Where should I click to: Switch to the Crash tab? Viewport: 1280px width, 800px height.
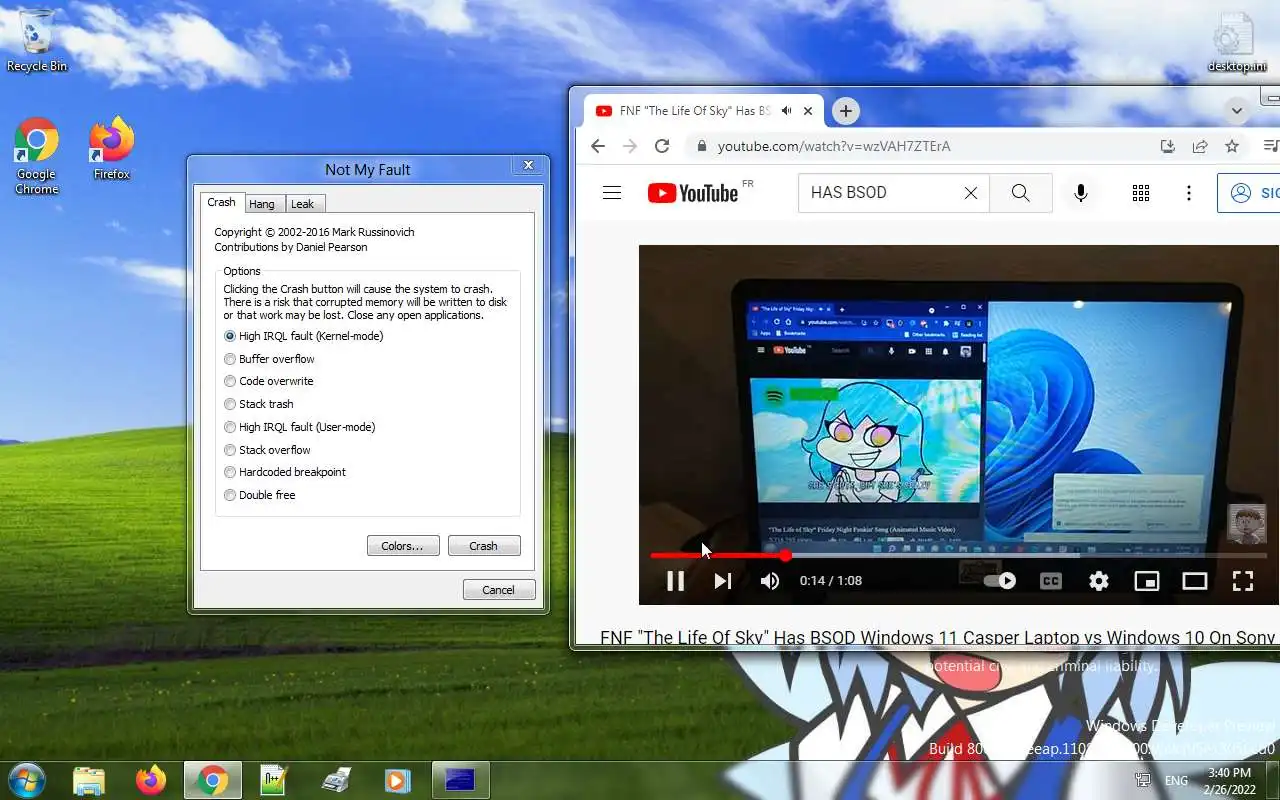tap(221, 202)
